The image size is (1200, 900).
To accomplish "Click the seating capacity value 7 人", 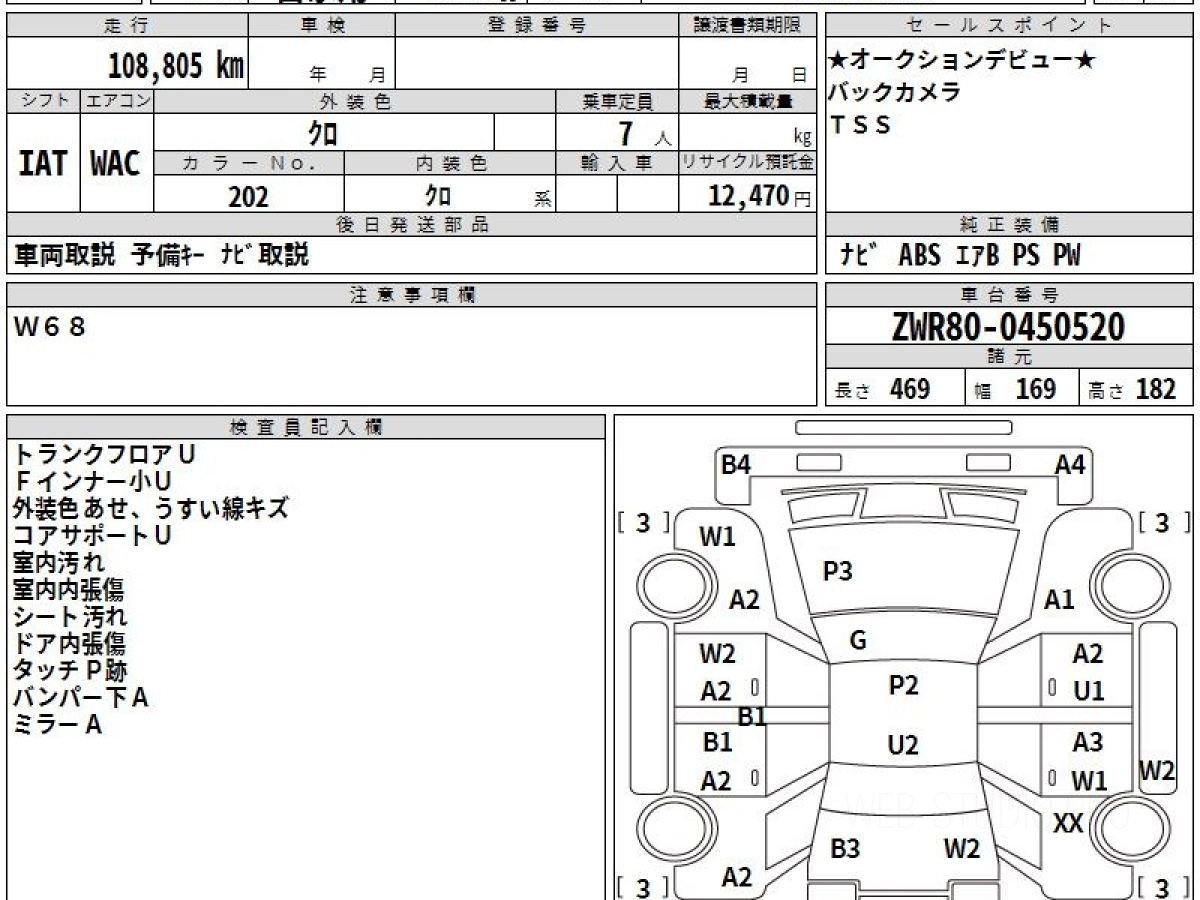I will click(643, 133).
